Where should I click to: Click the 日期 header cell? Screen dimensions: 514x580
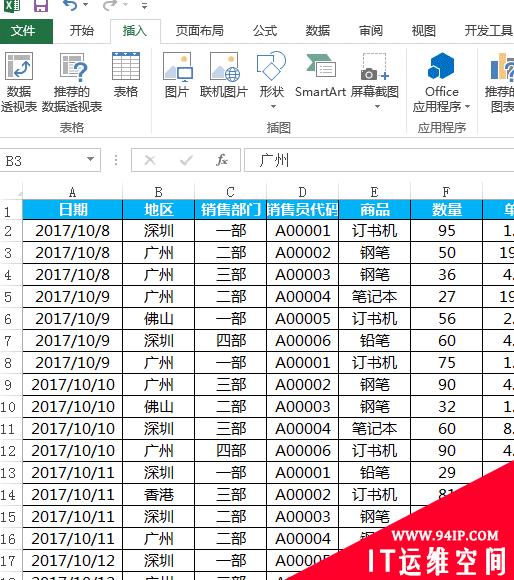pos(72,210)
